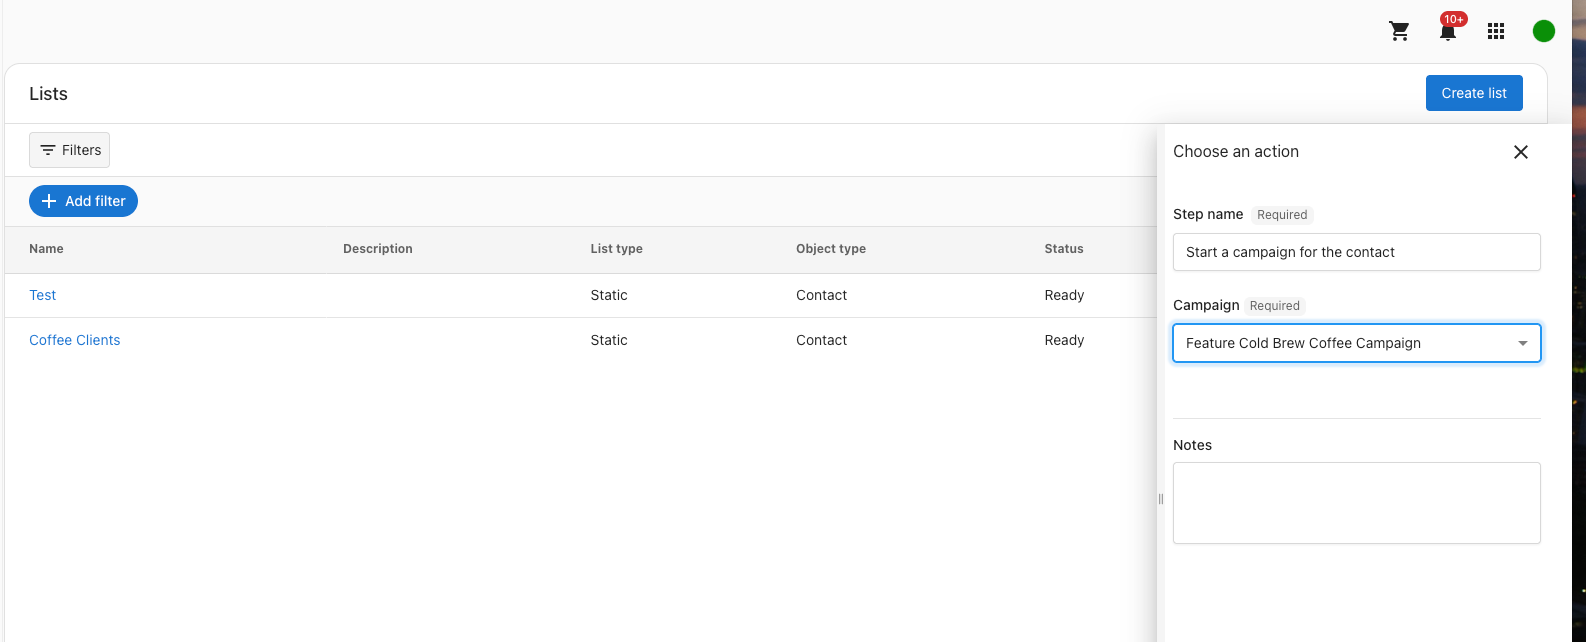Open the shopping cart icon
Image resolution: width=1586 pixels, height=642 pixels.
point(1399,31)
